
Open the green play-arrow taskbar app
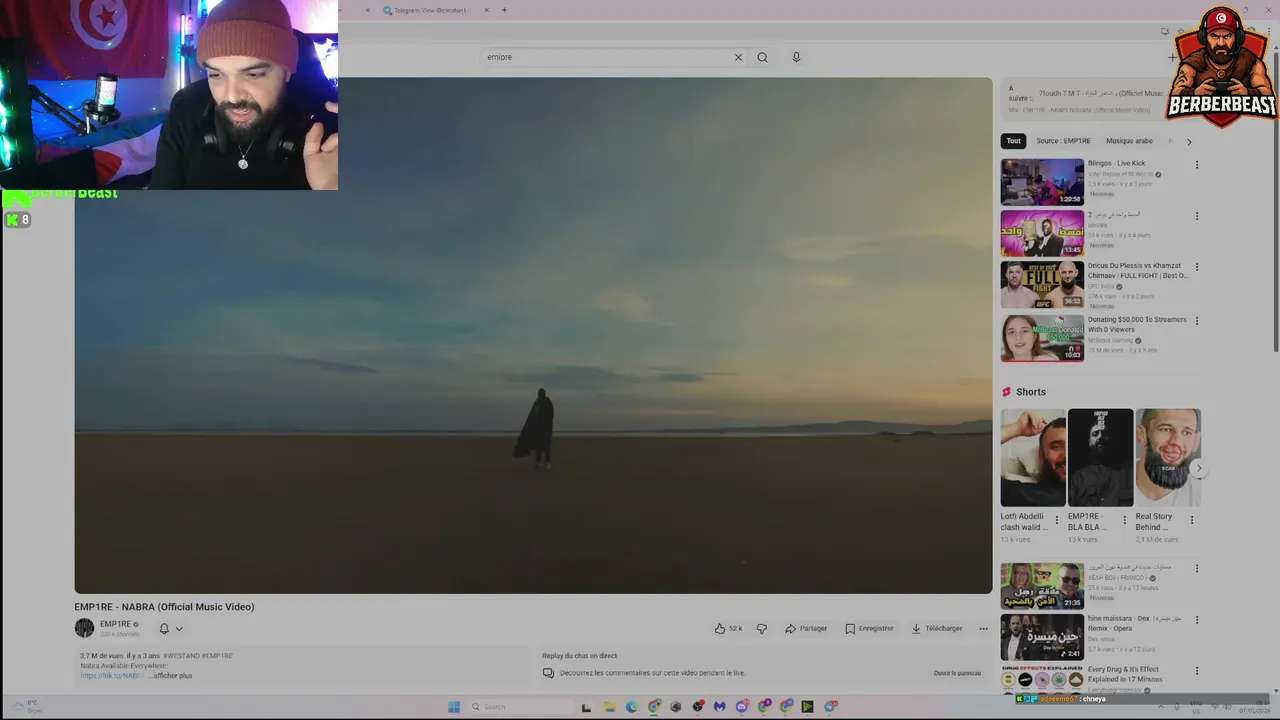click(807, 707)
